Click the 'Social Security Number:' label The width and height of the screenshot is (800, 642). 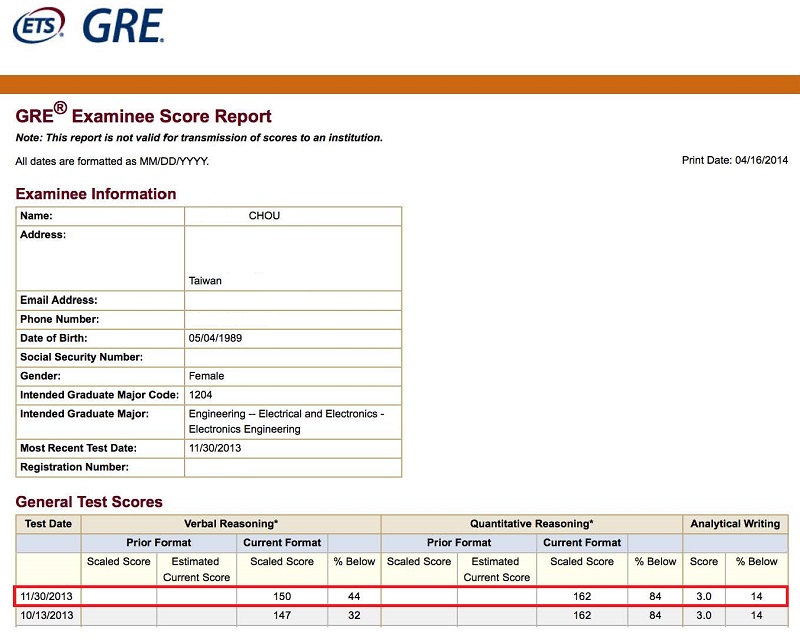[x=82, y=357]
